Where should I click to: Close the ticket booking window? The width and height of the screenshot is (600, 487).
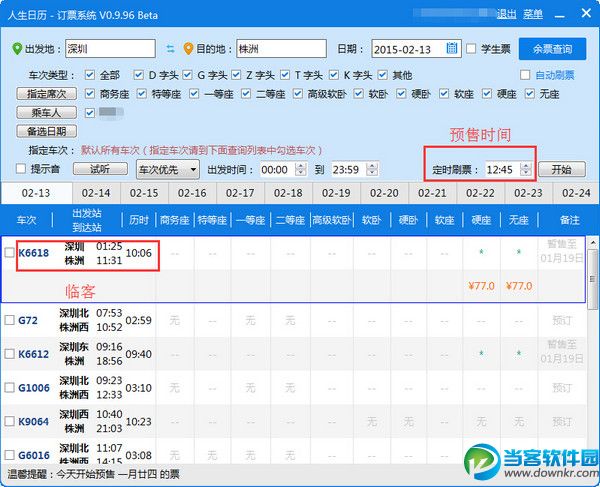(x=586, y=13)
